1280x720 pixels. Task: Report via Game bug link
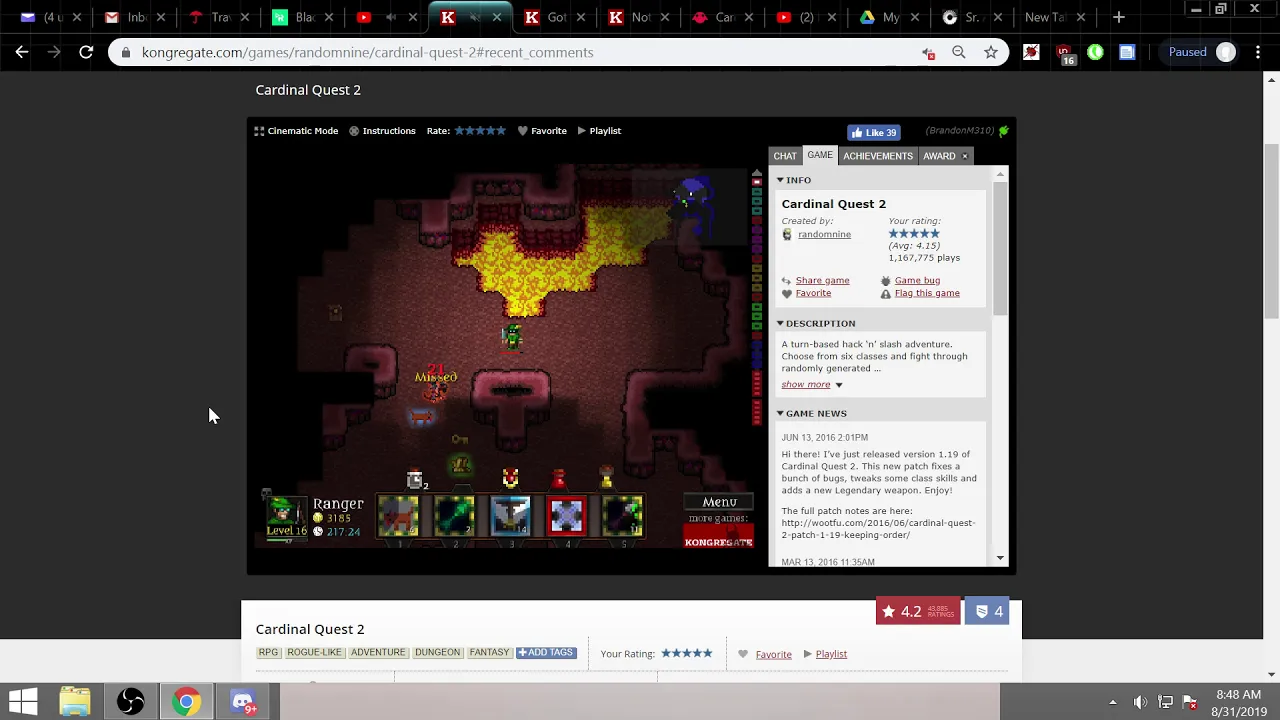tap(917, 280)
